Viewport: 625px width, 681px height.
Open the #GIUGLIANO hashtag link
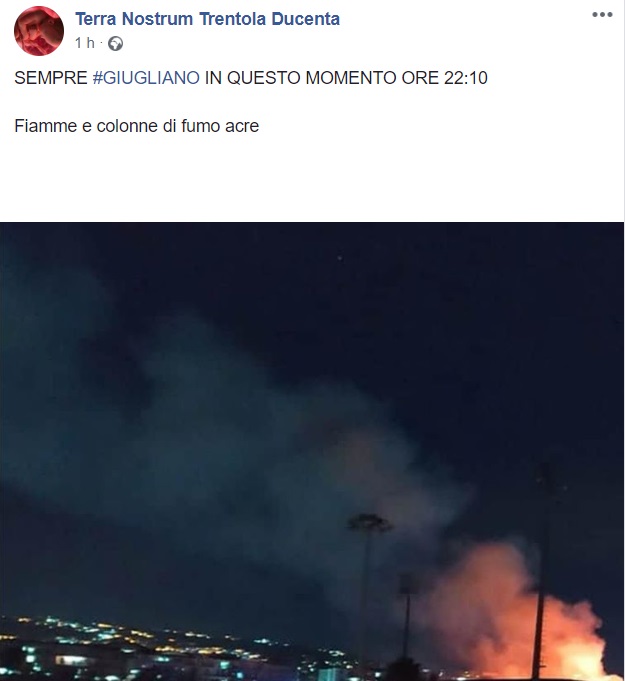point(146,78)
